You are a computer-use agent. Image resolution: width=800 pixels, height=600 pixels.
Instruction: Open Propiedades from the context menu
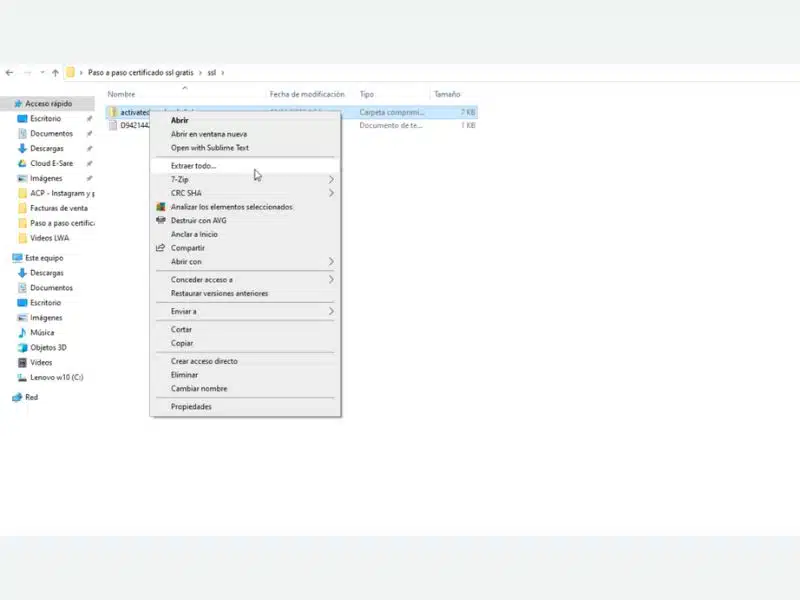[x=189, y=406]
